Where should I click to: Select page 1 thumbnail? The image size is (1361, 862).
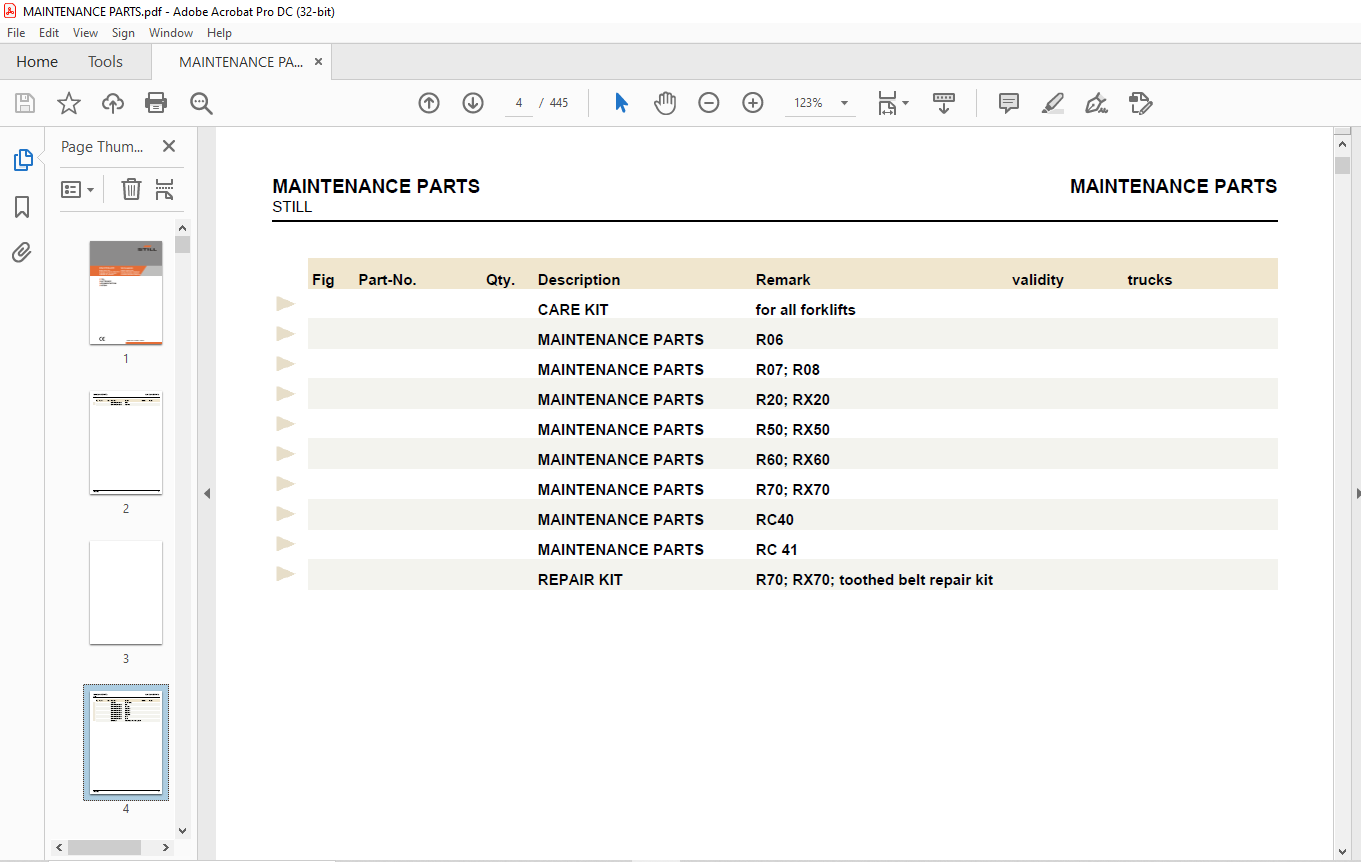126,292
